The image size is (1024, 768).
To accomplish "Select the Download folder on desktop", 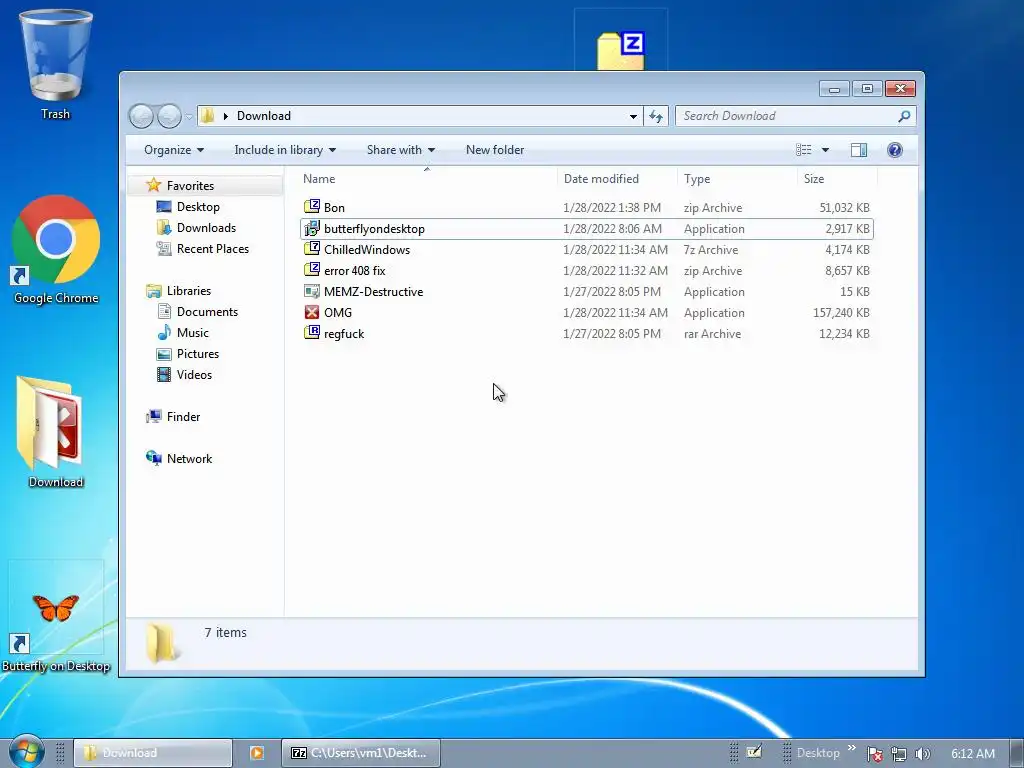I will (56, 431).
